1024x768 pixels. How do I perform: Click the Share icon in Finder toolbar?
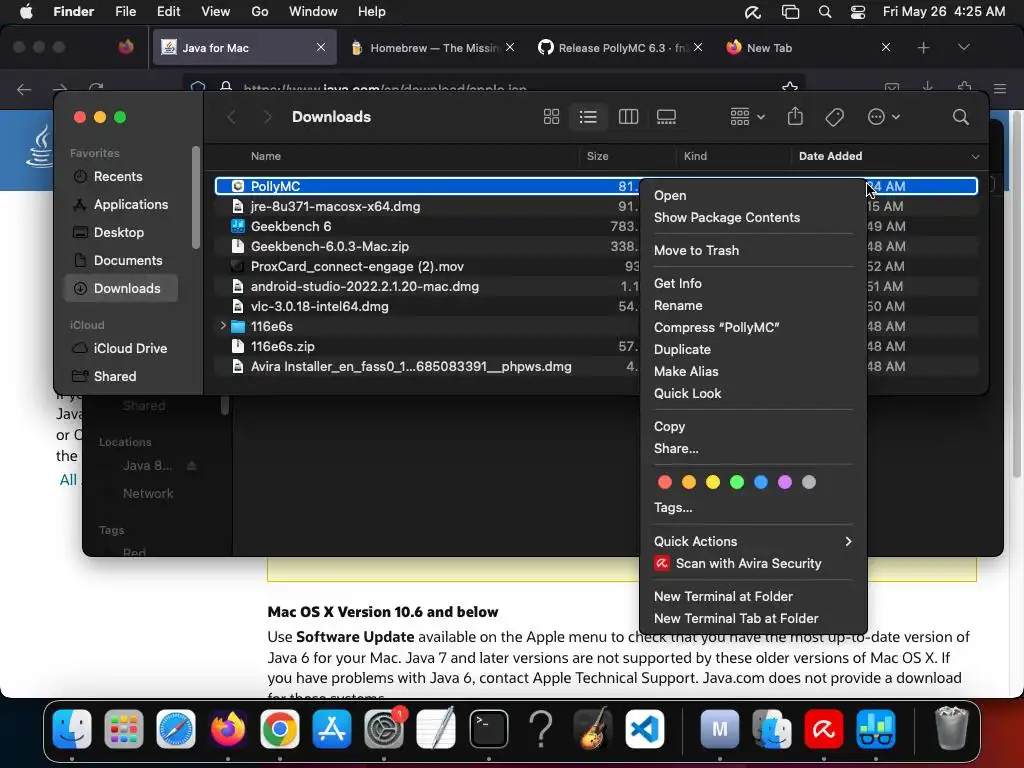pos(795,117)
